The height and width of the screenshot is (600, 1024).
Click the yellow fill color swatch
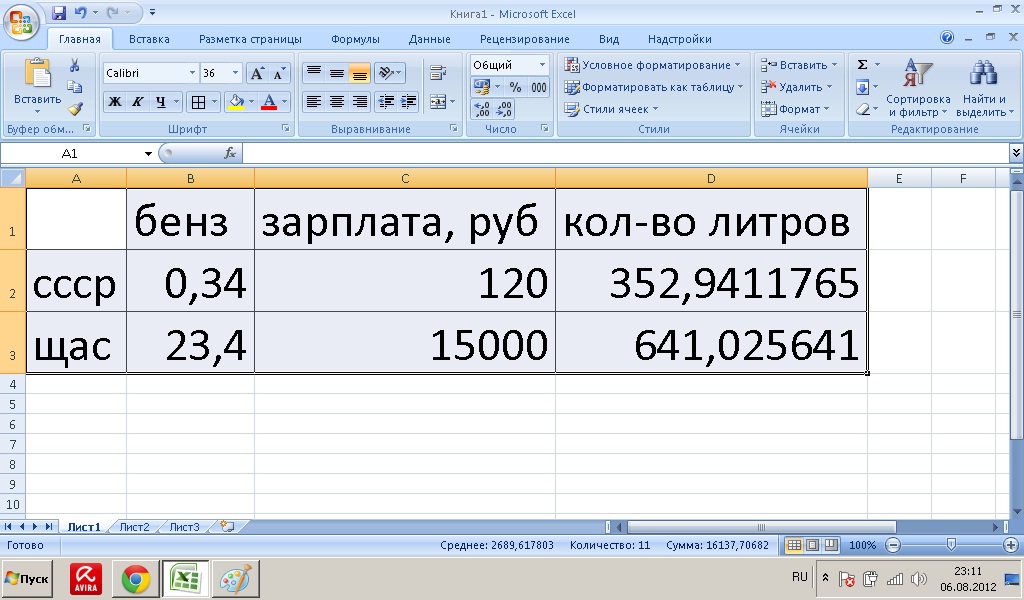(236, 102)
